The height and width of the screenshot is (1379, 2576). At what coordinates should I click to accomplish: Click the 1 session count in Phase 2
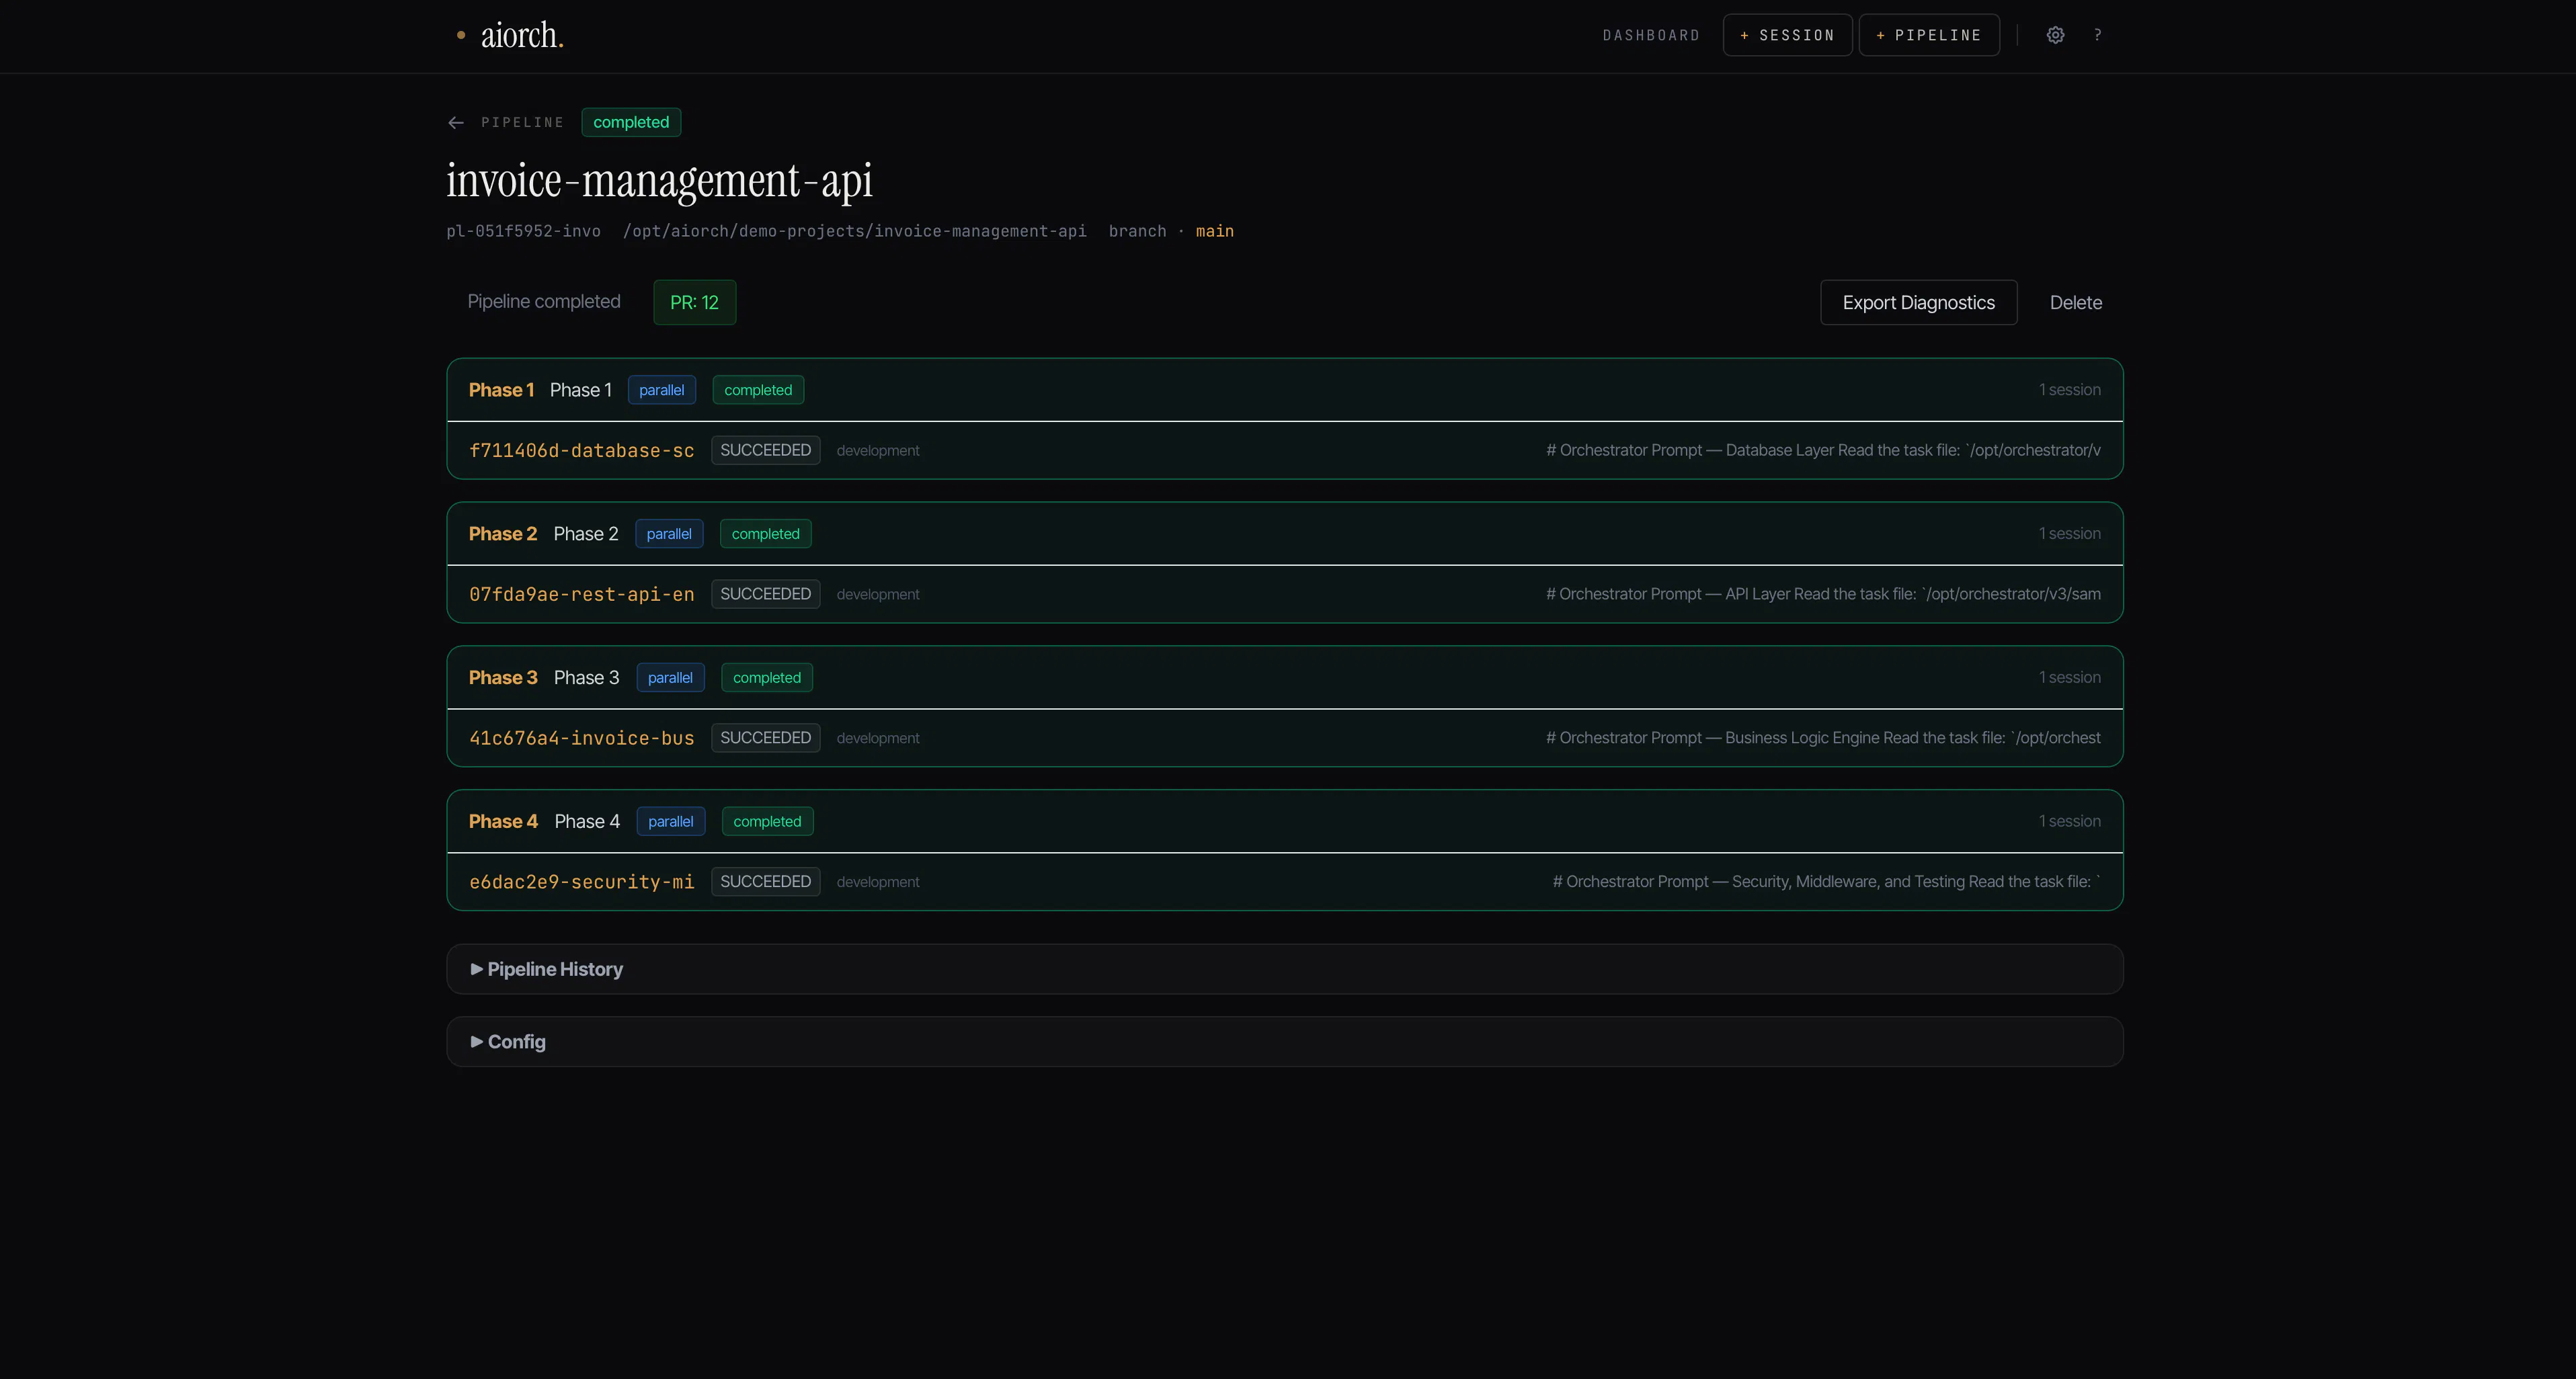click(x=2070, y=534)
